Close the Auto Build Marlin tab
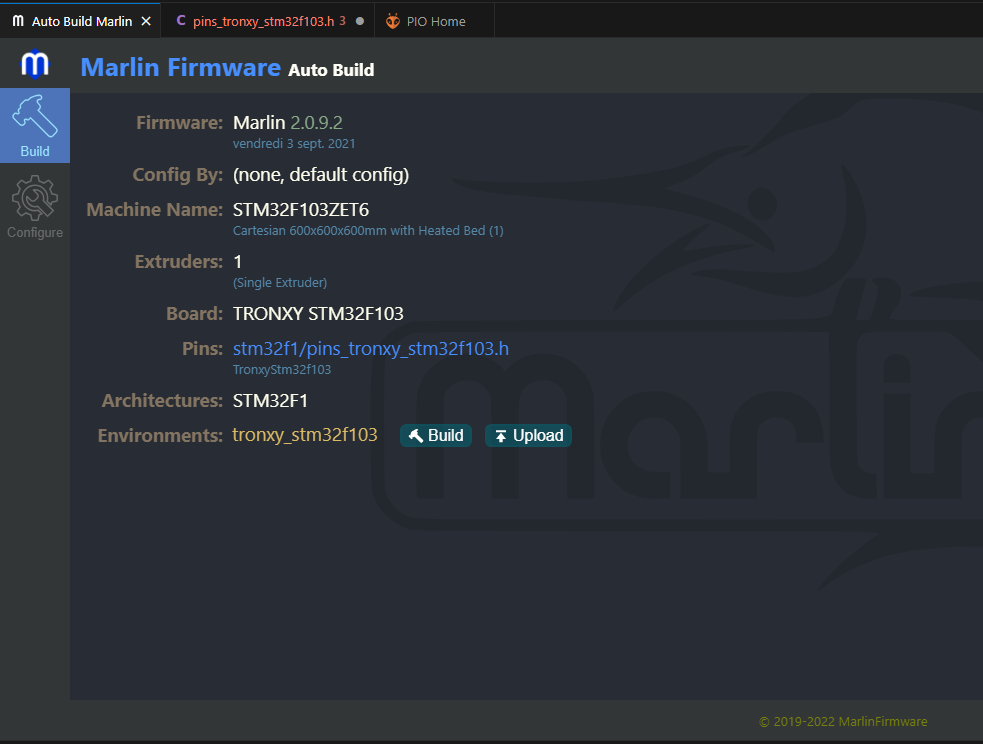The image size is (983, 744). [x=146, y=21]
